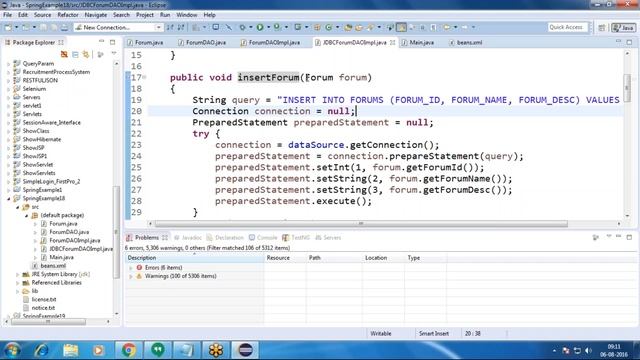Sort Problems by Resource column header

[285, 258]
